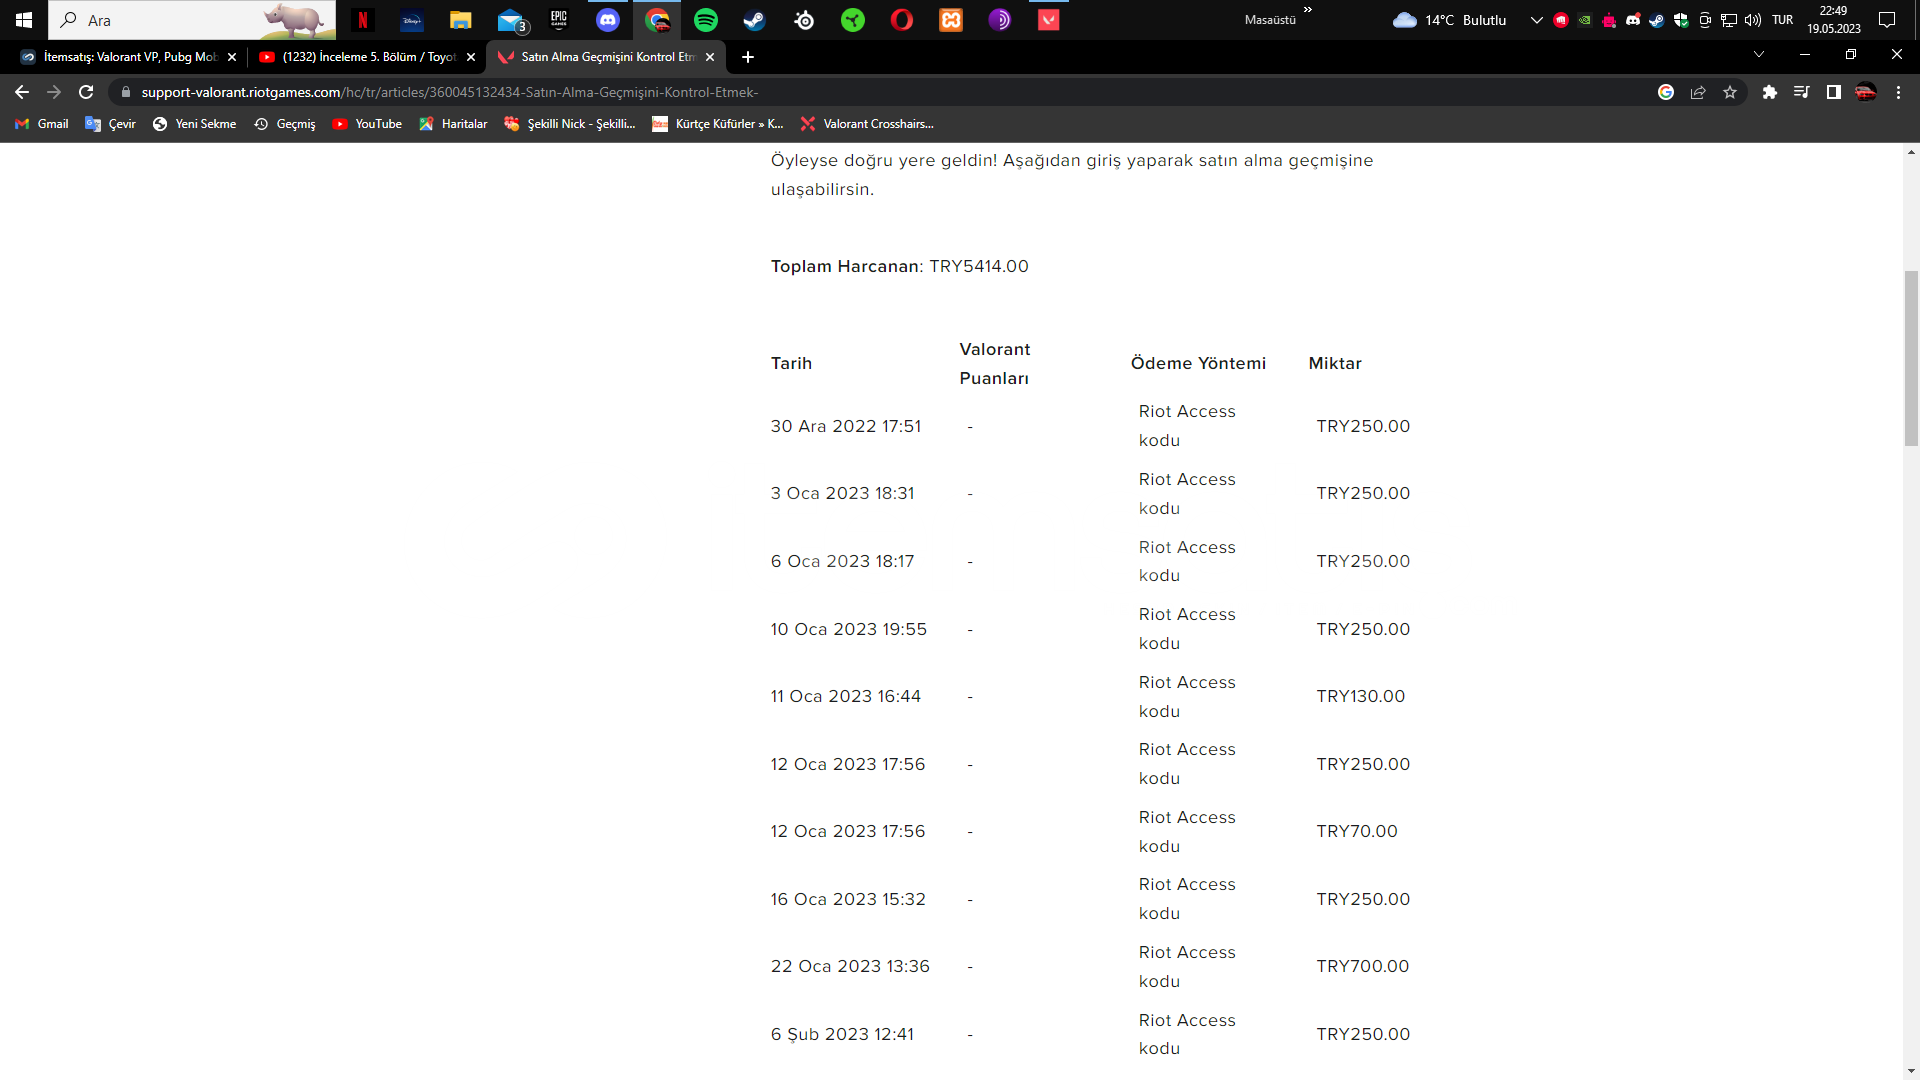Open the Geçmiş bookmark
This screenshot has width=1920, height=1080.
point(285,124)
